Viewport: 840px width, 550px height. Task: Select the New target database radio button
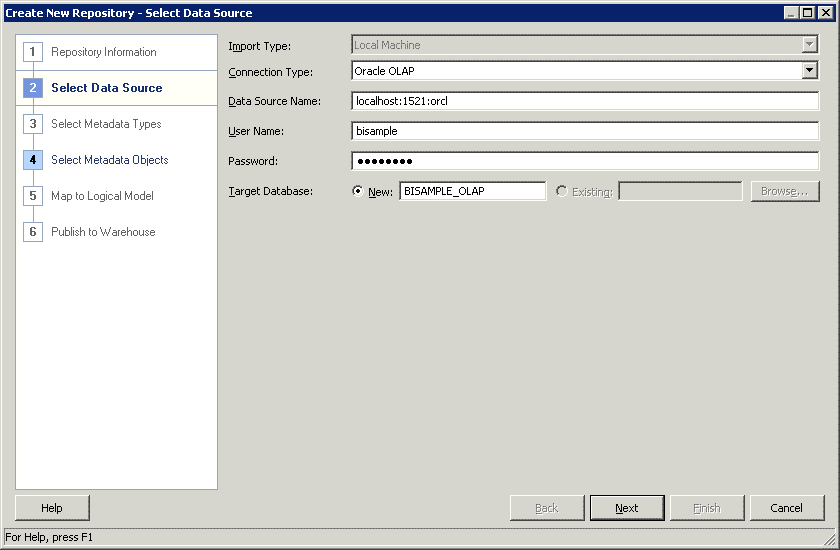click(358, 191)
